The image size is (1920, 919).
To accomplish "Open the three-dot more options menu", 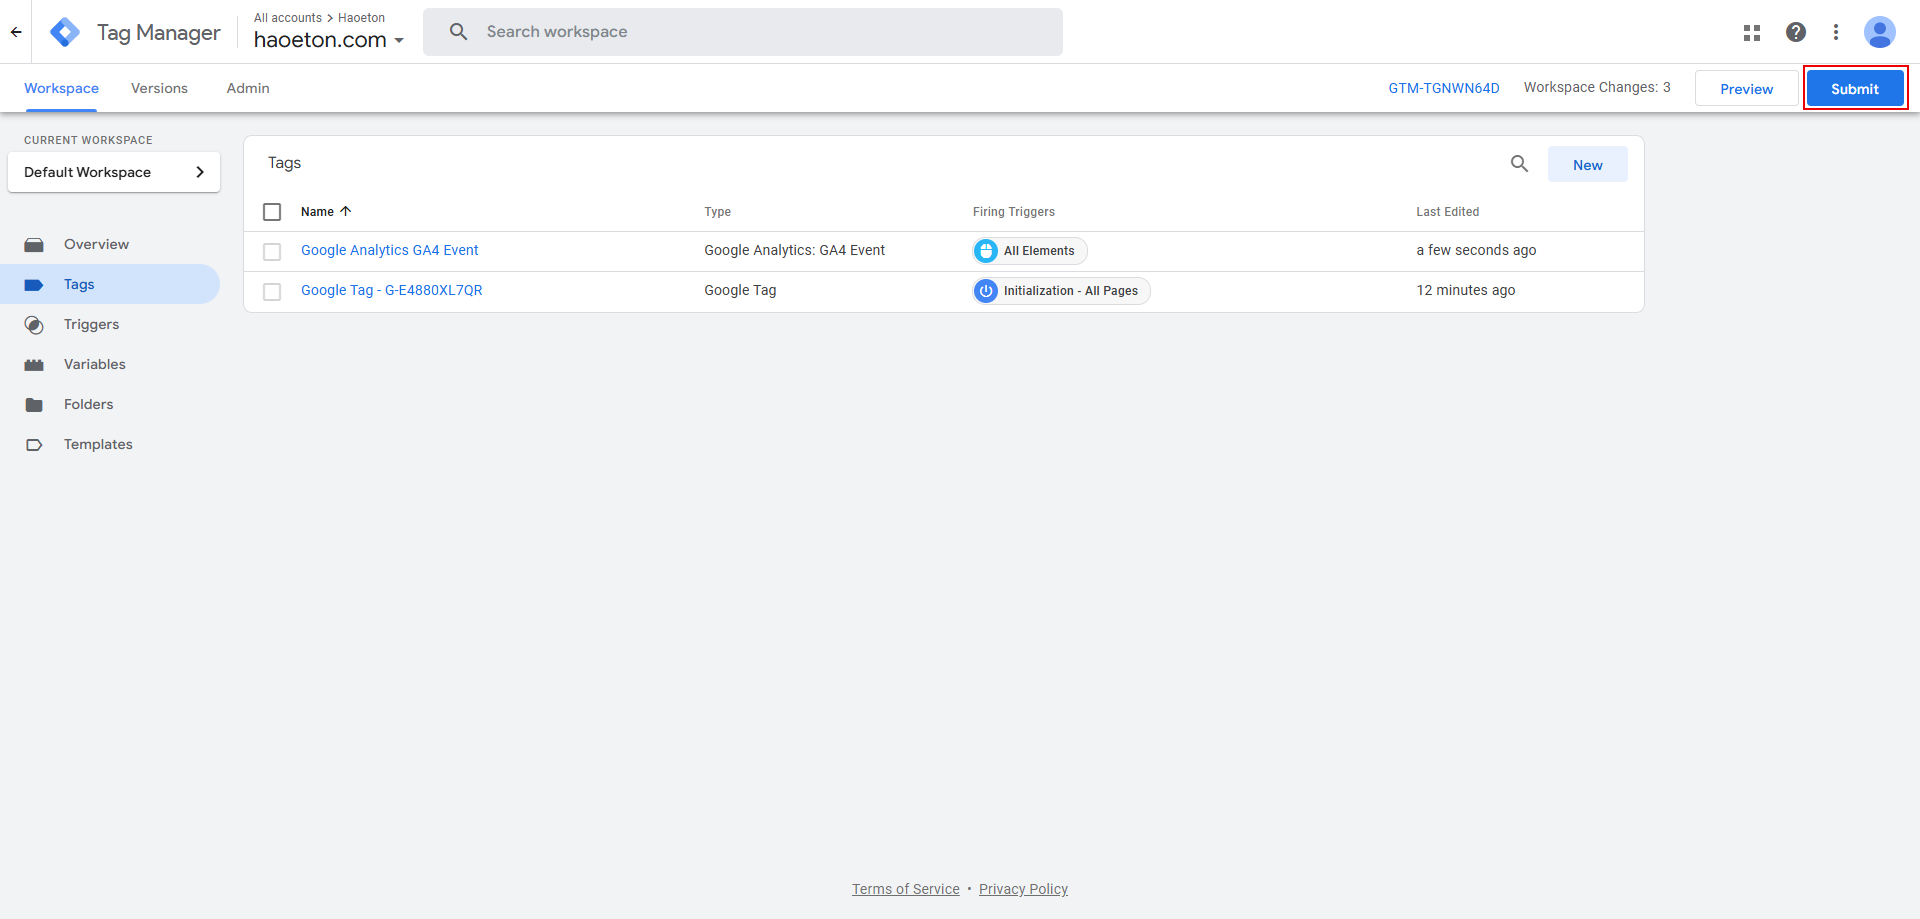I will tap(1836, 32).
